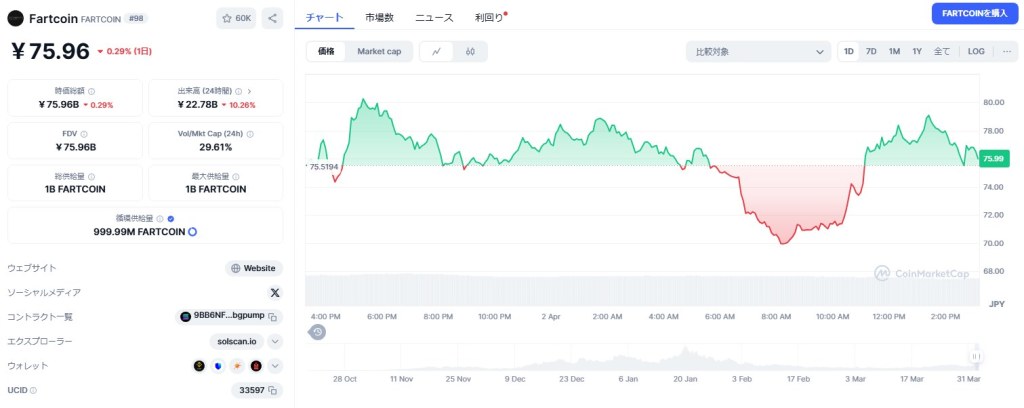This screenshot has height=408, width=1024.
Task: Click the Fartcoin logo icon
Action: pyautogui.click(x=16, y=18)
